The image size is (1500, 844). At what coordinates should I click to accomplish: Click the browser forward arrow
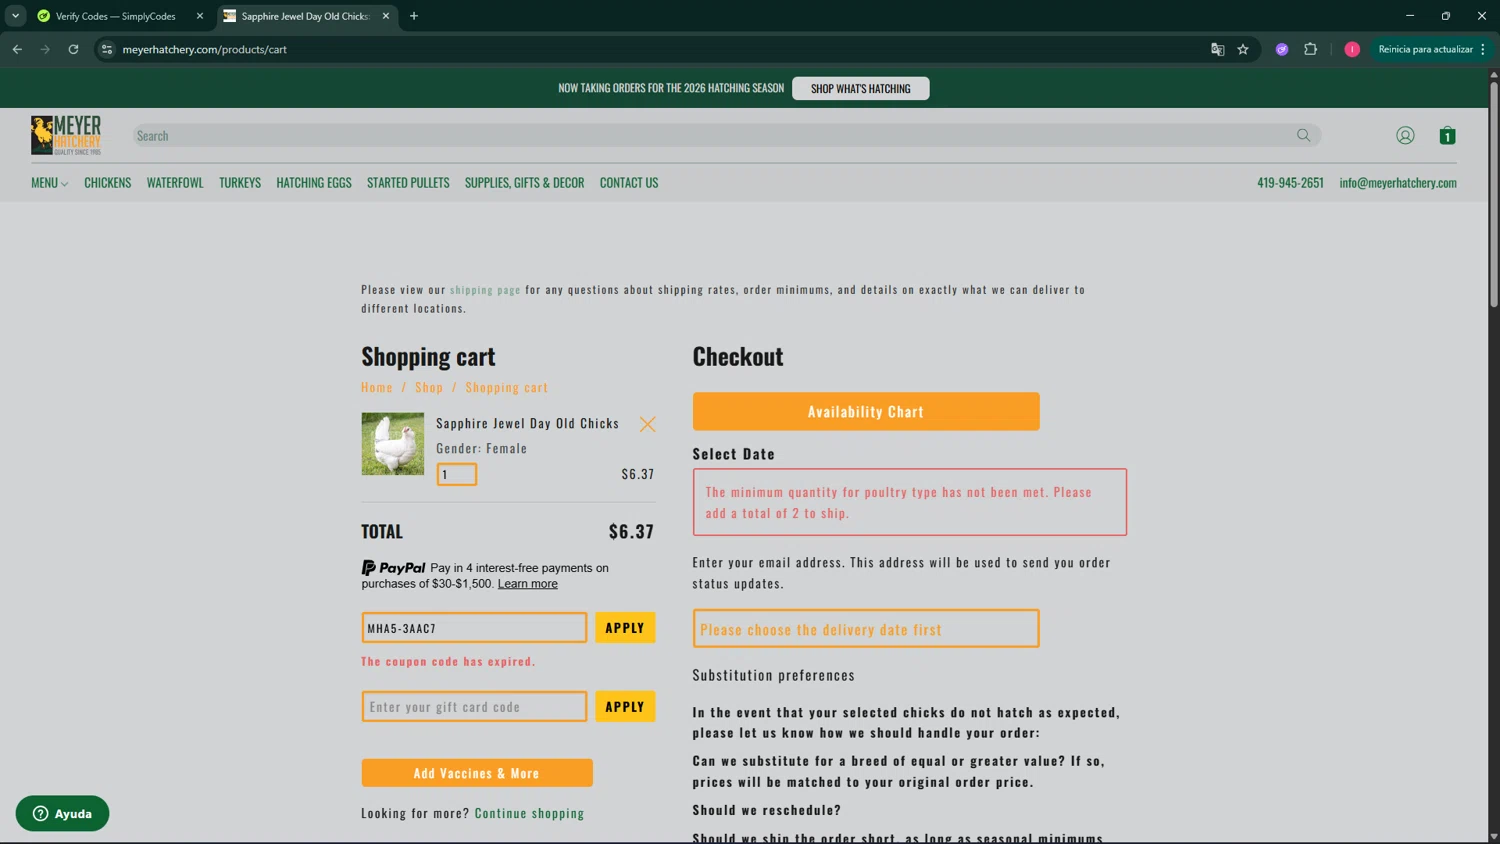[x=45, y=49]
